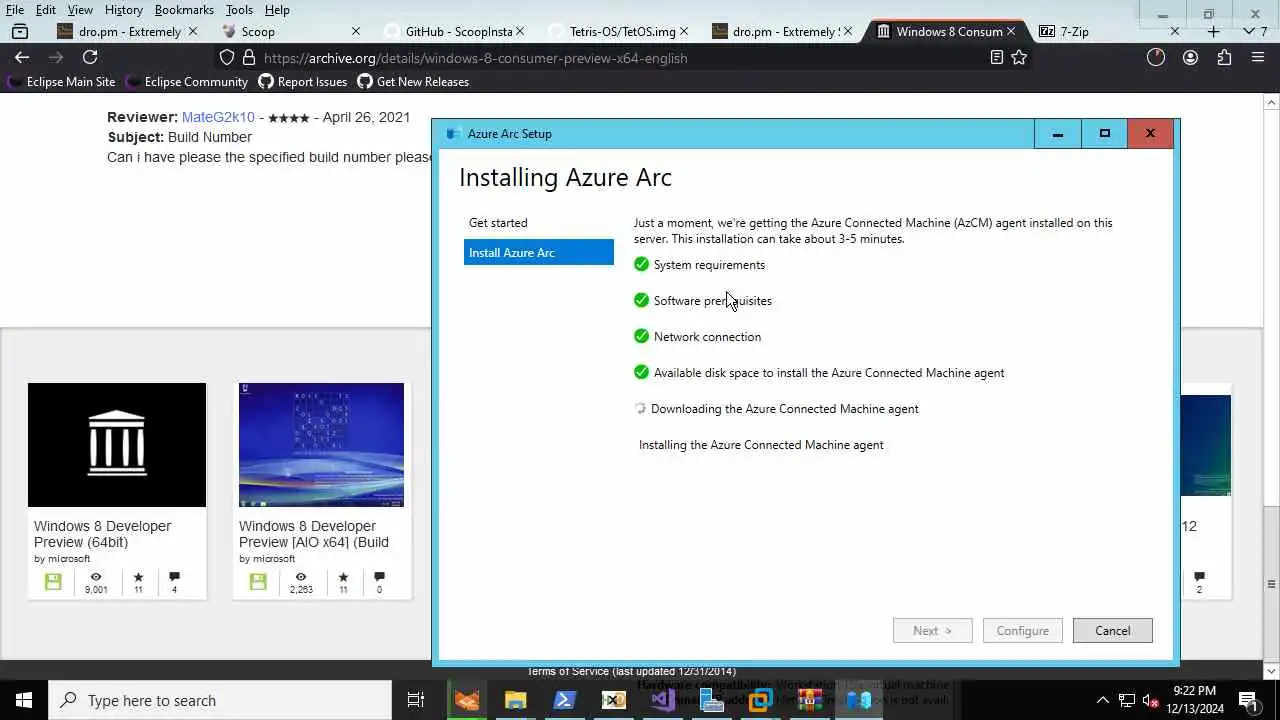Viewport: 1280px width, 720px height.
Task: Open File Explorer from the taskbar
Action: (x=515, y=700)
